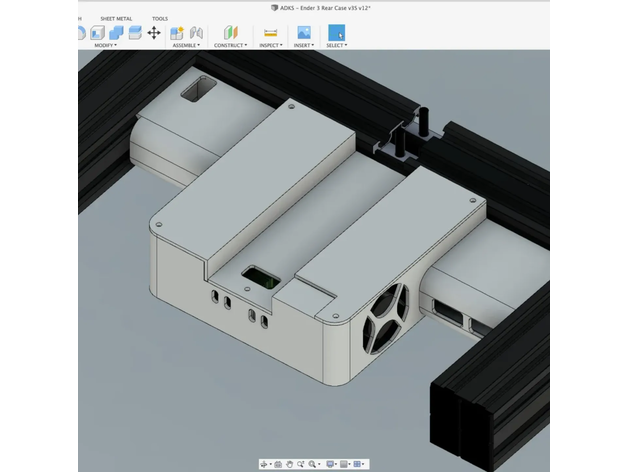Switch to the SHEET METAL tab

point(116,19)
